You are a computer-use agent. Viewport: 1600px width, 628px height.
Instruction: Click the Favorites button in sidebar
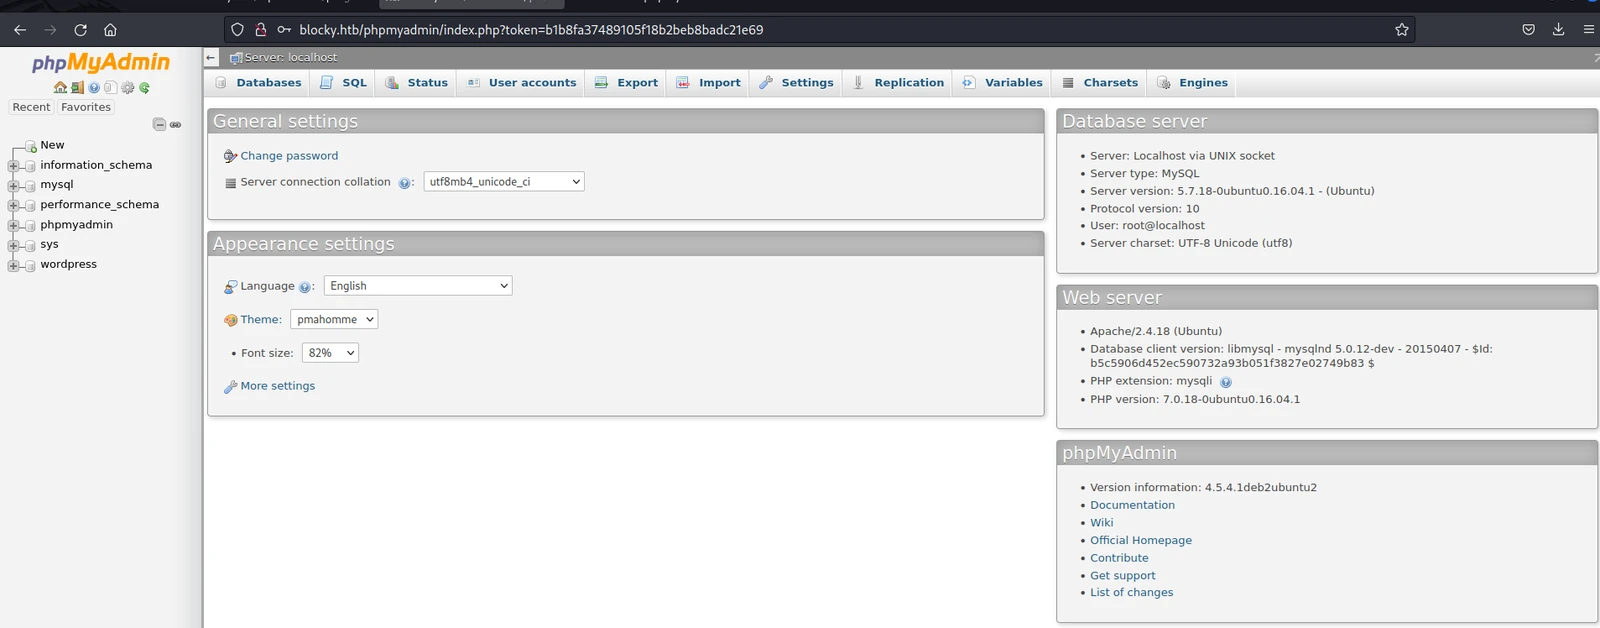coord(86,107)
